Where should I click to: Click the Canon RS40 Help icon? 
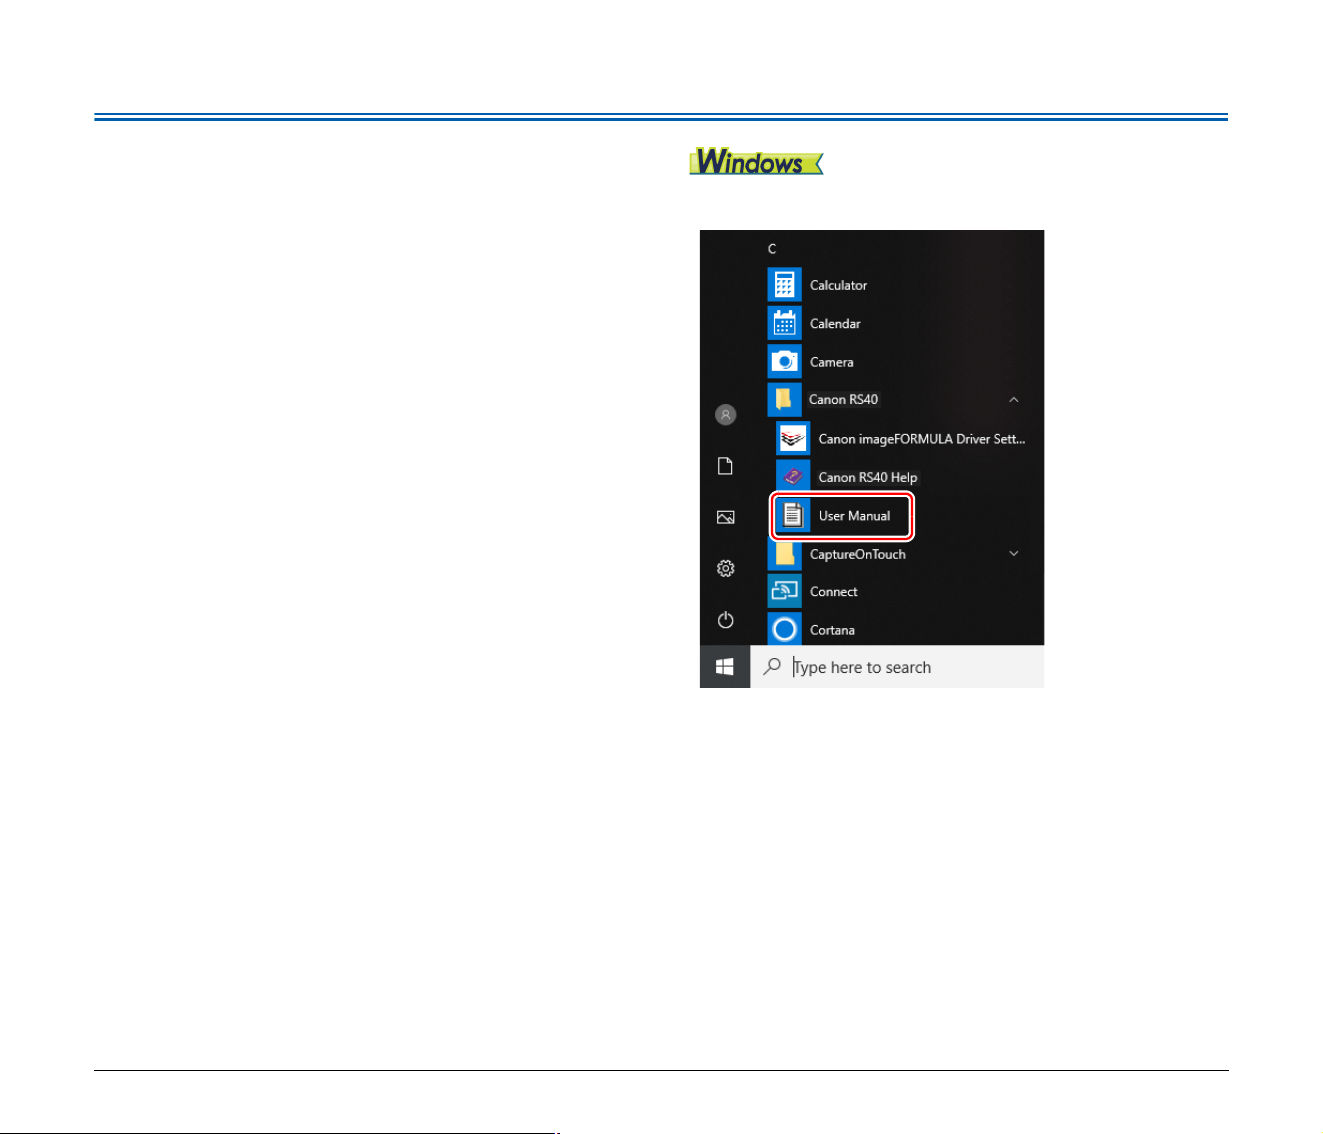(793, 477)
